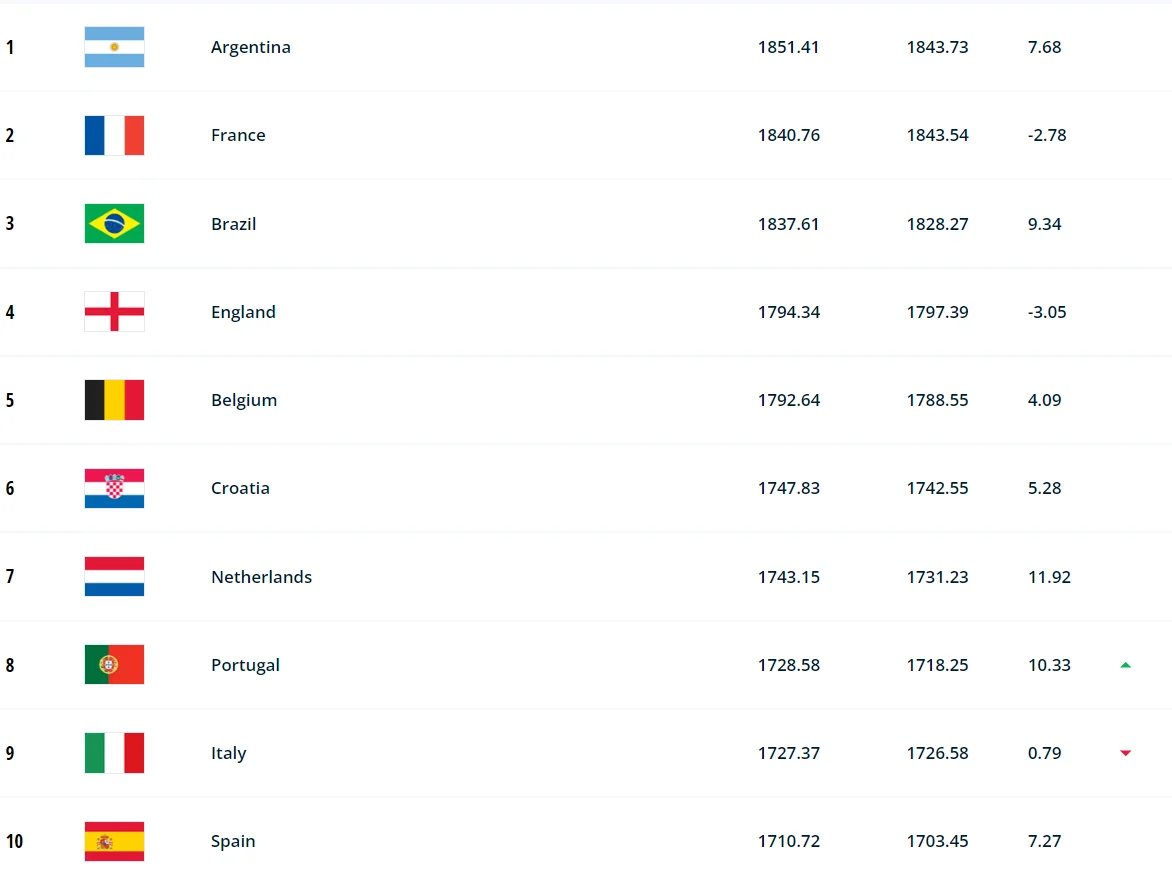Open the Netherlands team name link

(x=261, y=577)
